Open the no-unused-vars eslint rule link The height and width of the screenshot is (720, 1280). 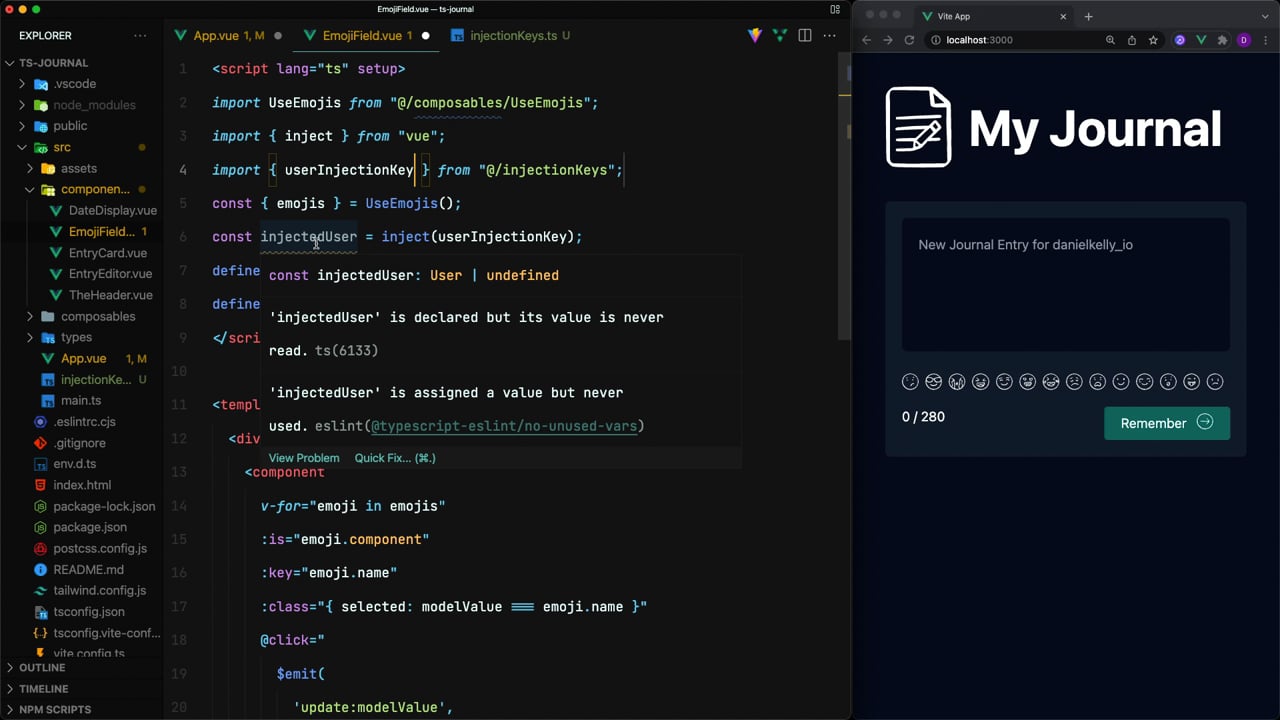(x=504, y=426)
